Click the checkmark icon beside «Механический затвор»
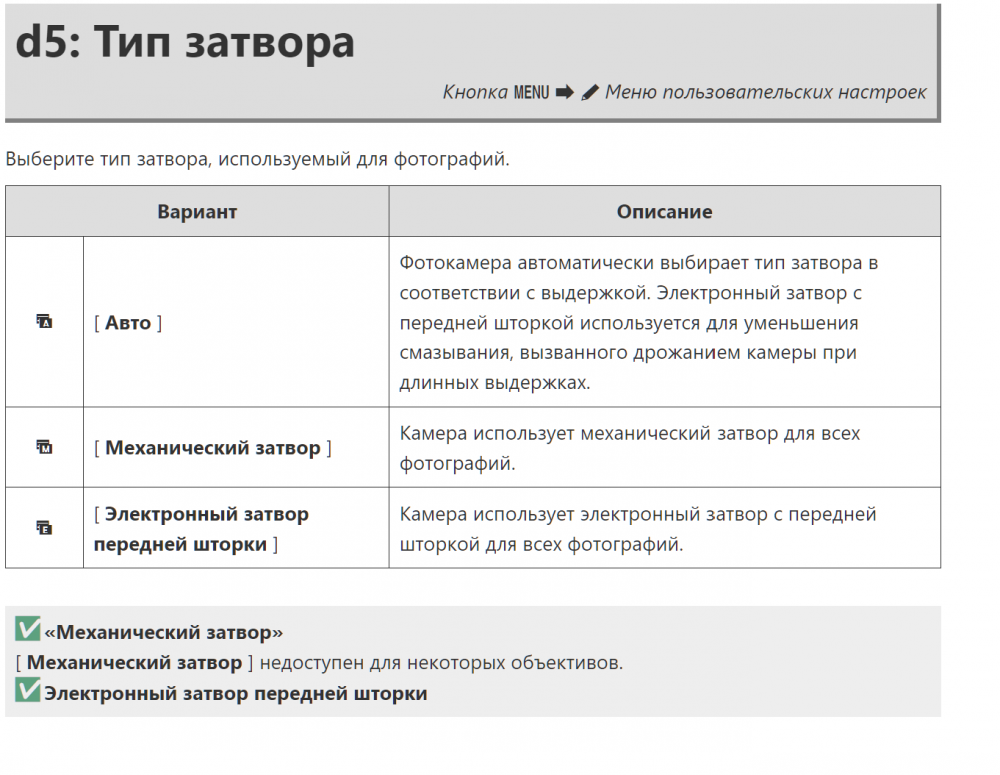 coord(27,629)
